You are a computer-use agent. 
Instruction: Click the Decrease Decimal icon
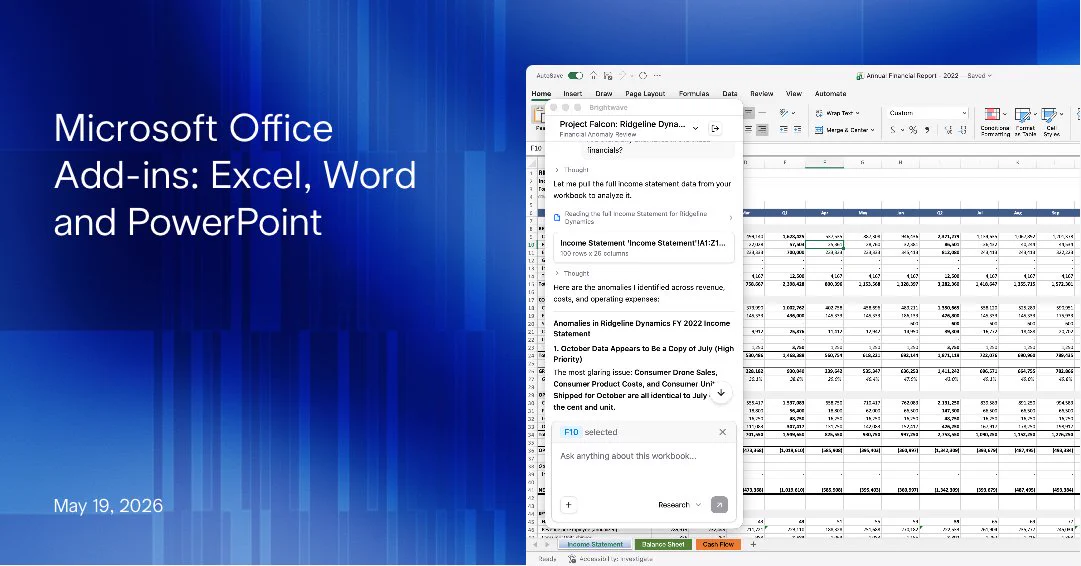coord(962,130)
